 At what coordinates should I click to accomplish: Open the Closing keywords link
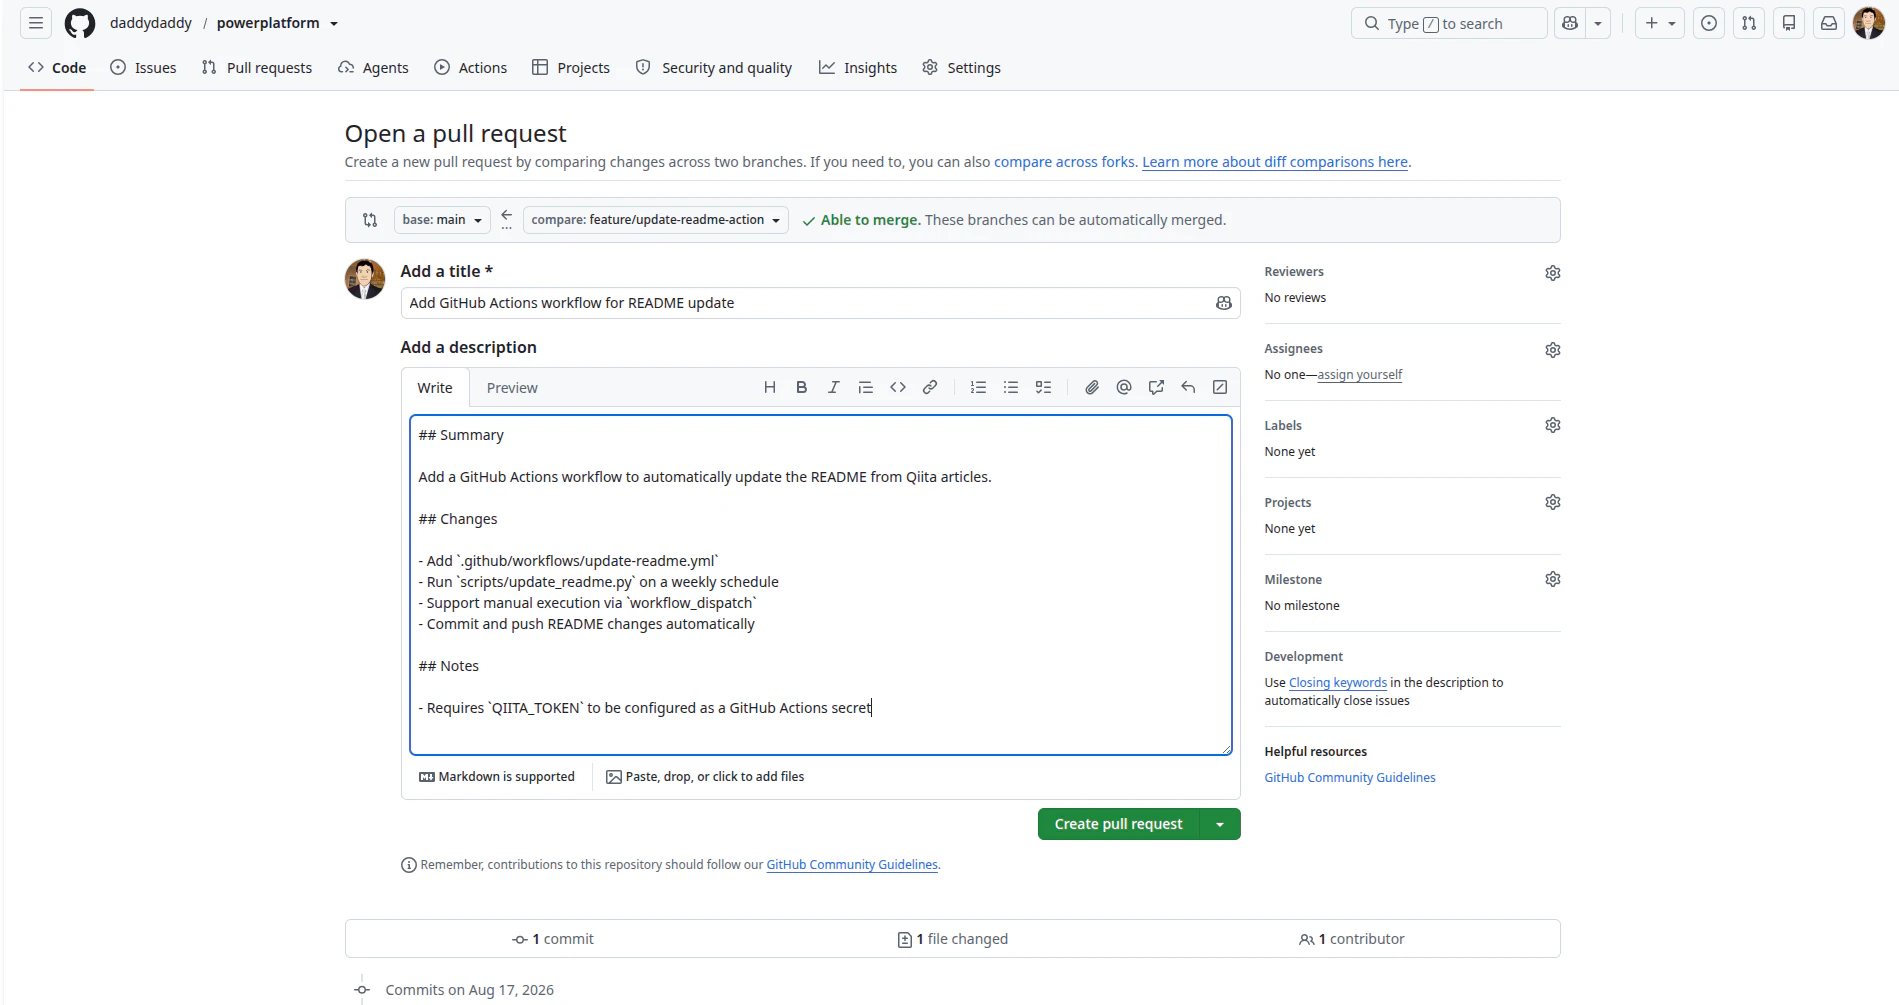click(1338, 683)
